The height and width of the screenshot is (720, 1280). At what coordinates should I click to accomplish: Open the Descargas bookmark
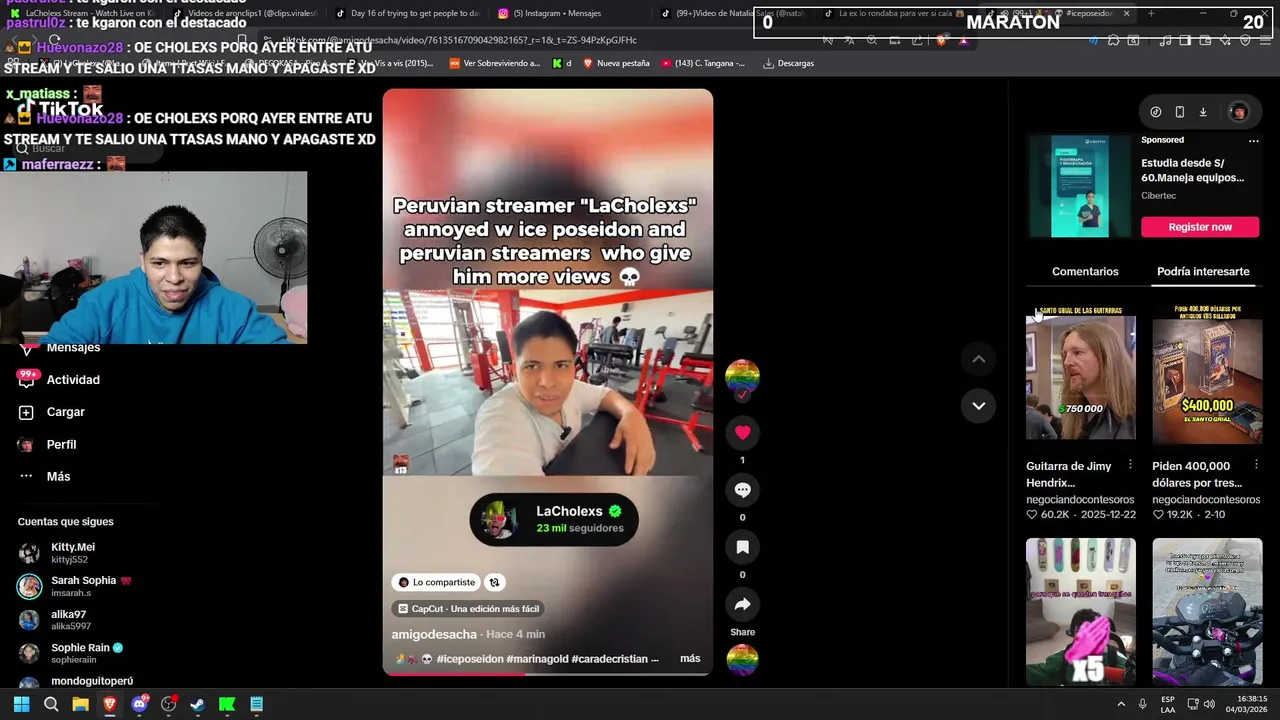pos(788,63)
